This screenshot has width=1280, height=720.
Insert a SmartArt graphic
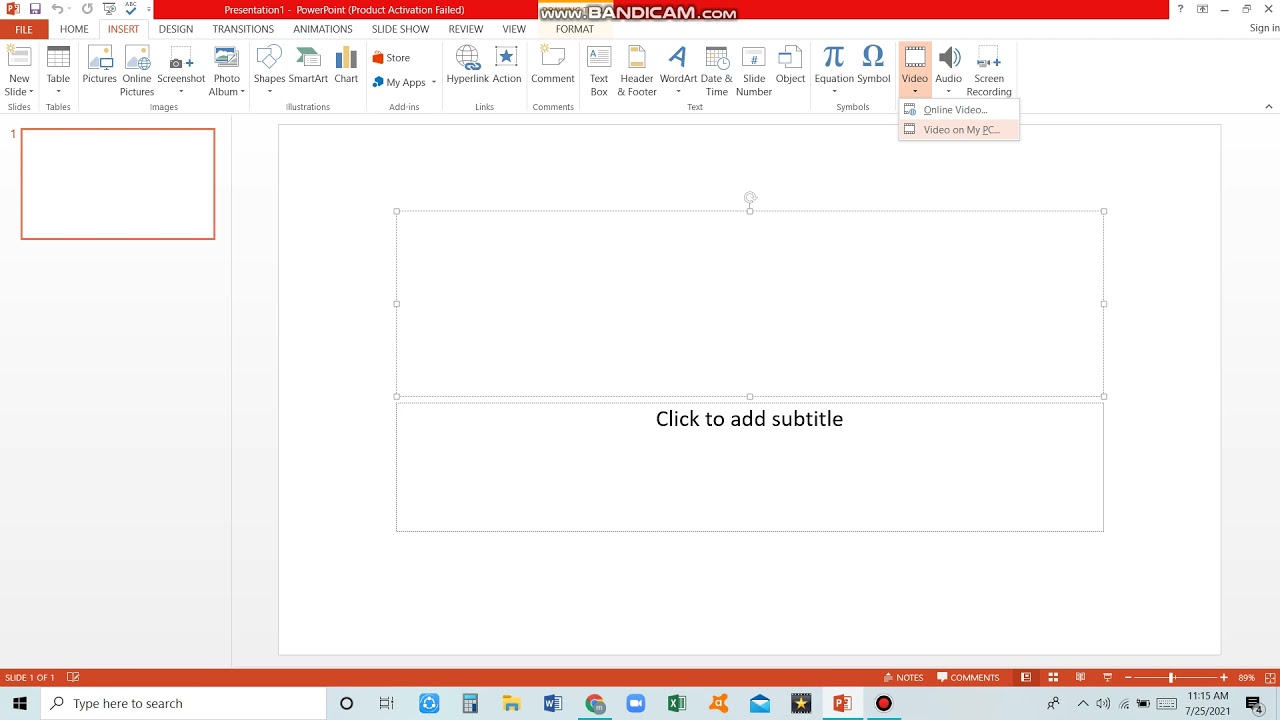308,65
